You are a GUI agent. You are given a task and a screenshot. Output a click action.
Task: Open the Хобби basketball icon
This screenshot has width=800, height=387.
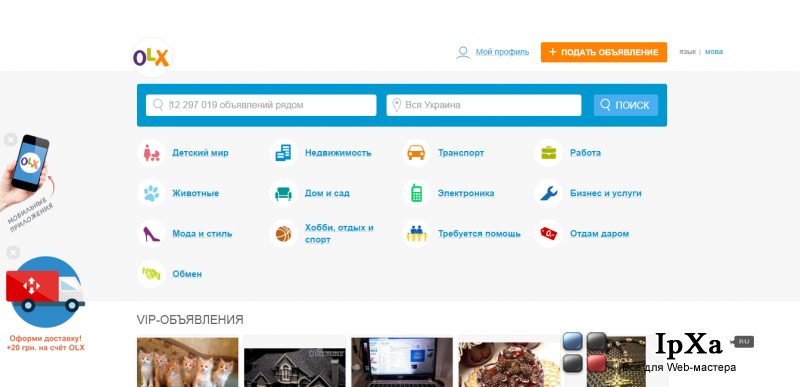[x=283, y=234]
